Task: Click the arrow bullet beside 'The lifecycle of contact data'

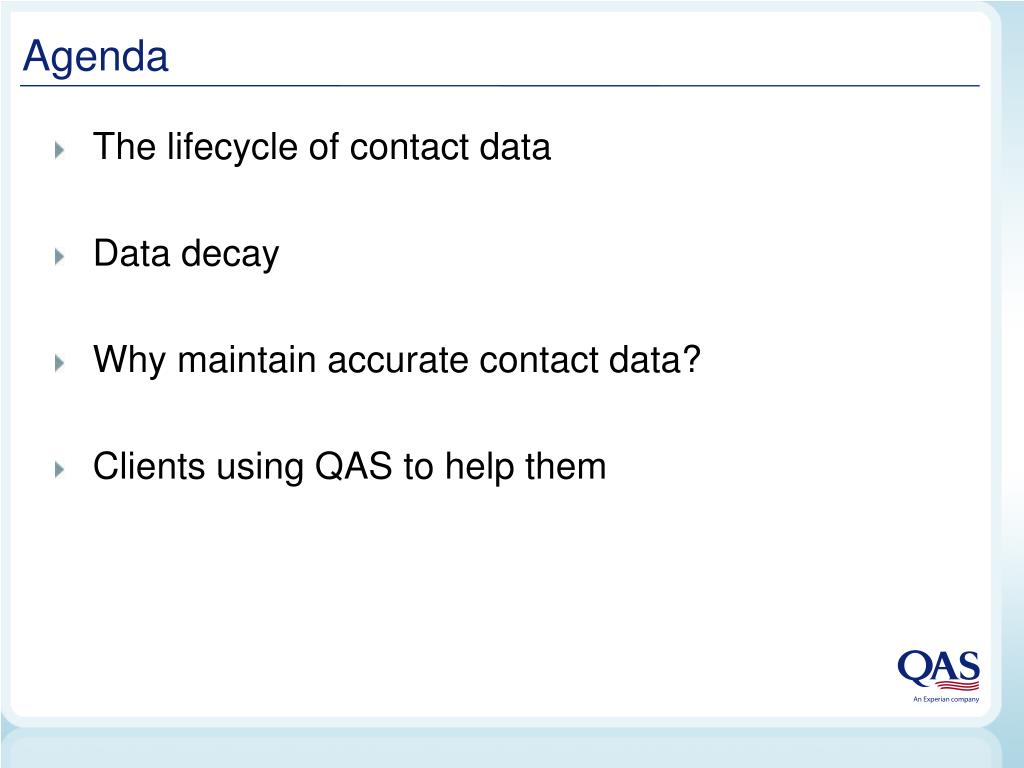Action: [59, 150]
